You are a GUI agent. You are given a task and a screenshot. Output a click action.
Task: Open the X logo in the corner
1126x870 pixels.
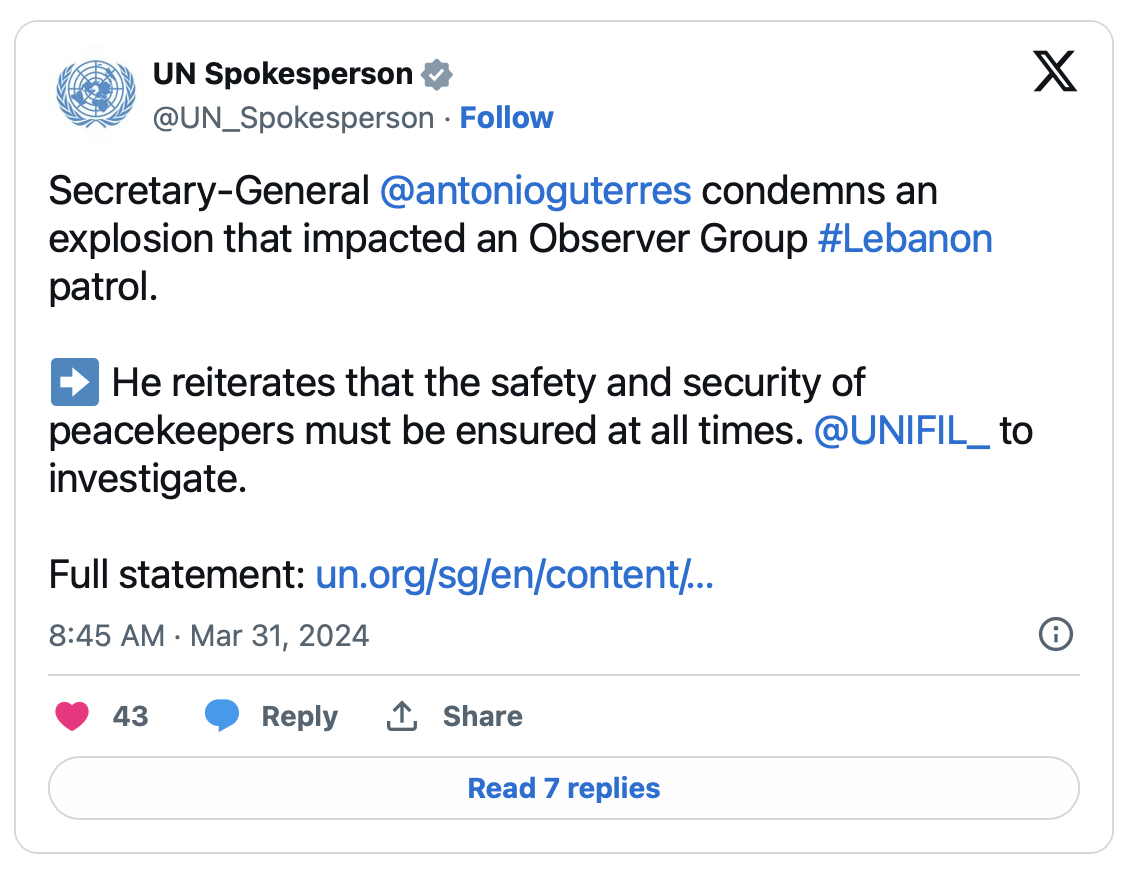point(1055,74)
